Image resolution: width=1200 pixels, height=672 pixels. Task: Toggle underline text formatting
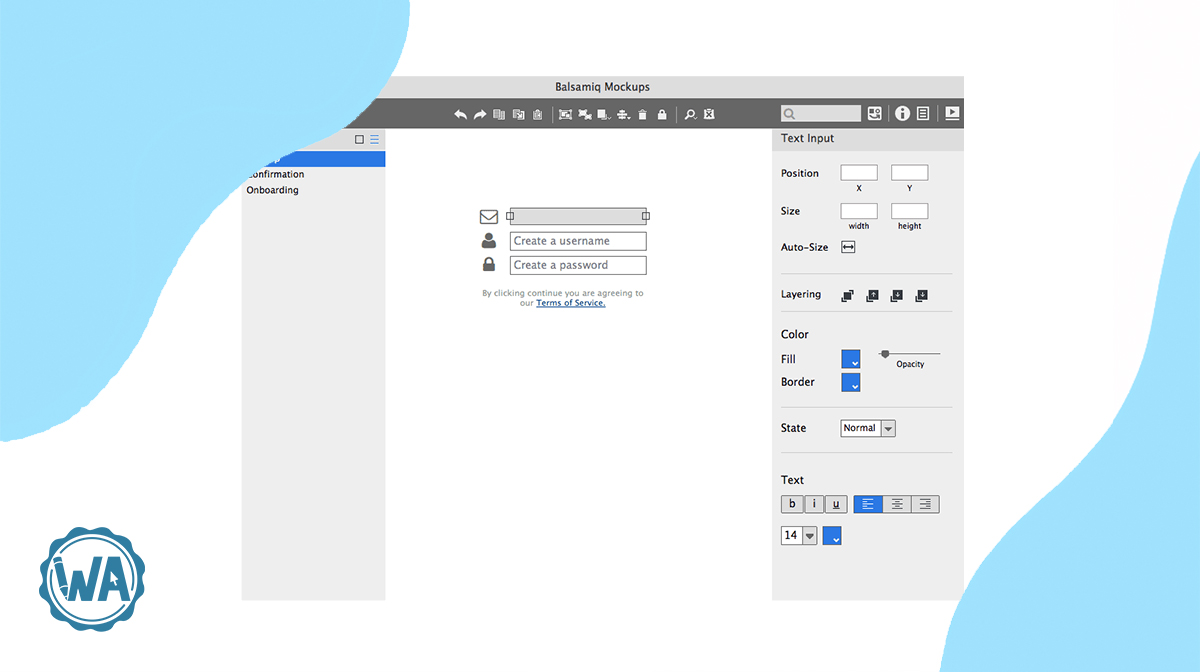[x=835, y=503]
